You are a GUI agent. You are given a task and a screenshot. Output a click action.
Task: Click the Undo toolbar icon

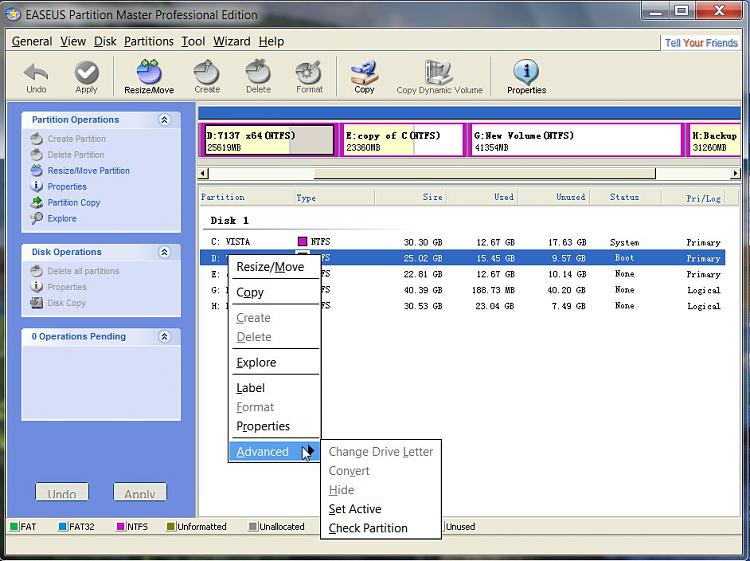tap(36, 76)
